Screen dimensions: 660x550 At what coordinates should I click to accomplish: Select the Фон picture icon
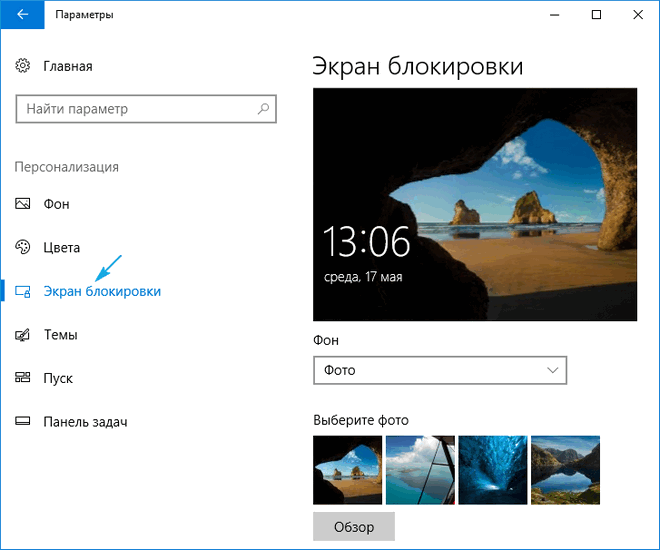coord(23,203)
